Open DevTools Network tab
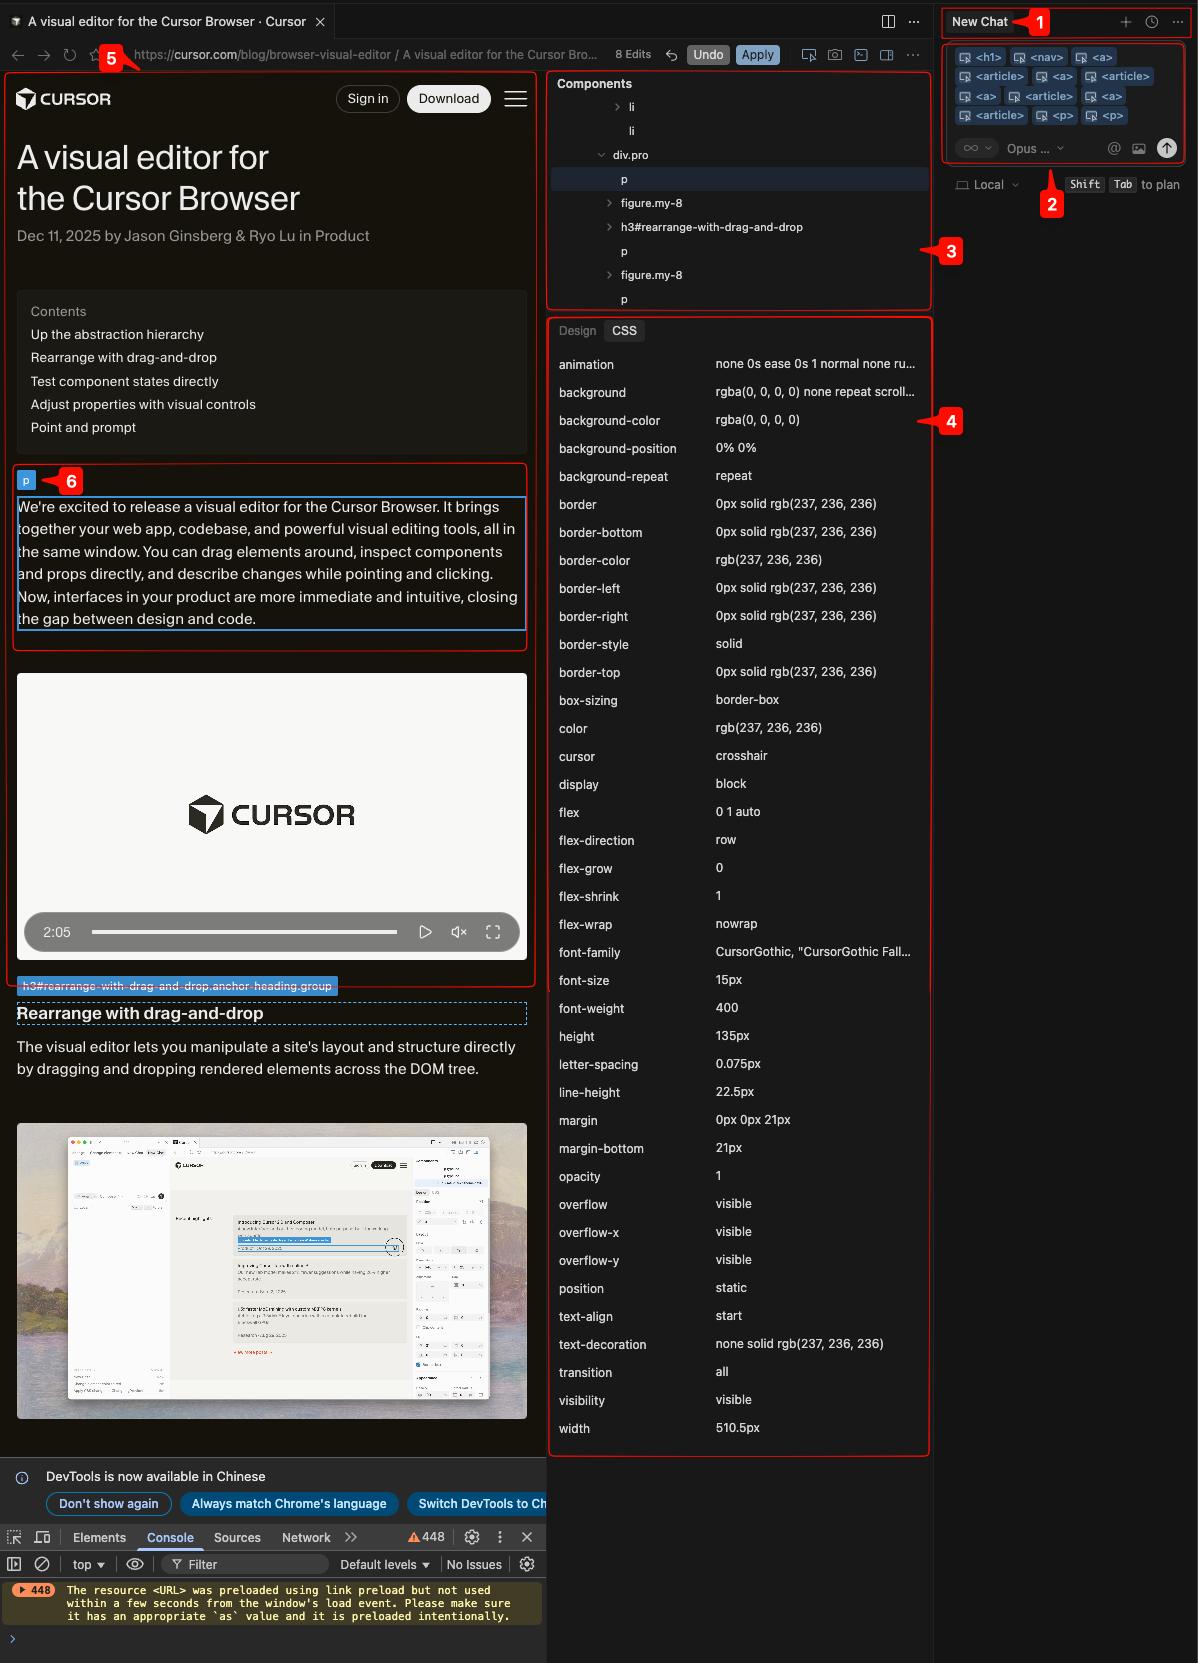Screen dimensions: 1198x1663 306,1537
